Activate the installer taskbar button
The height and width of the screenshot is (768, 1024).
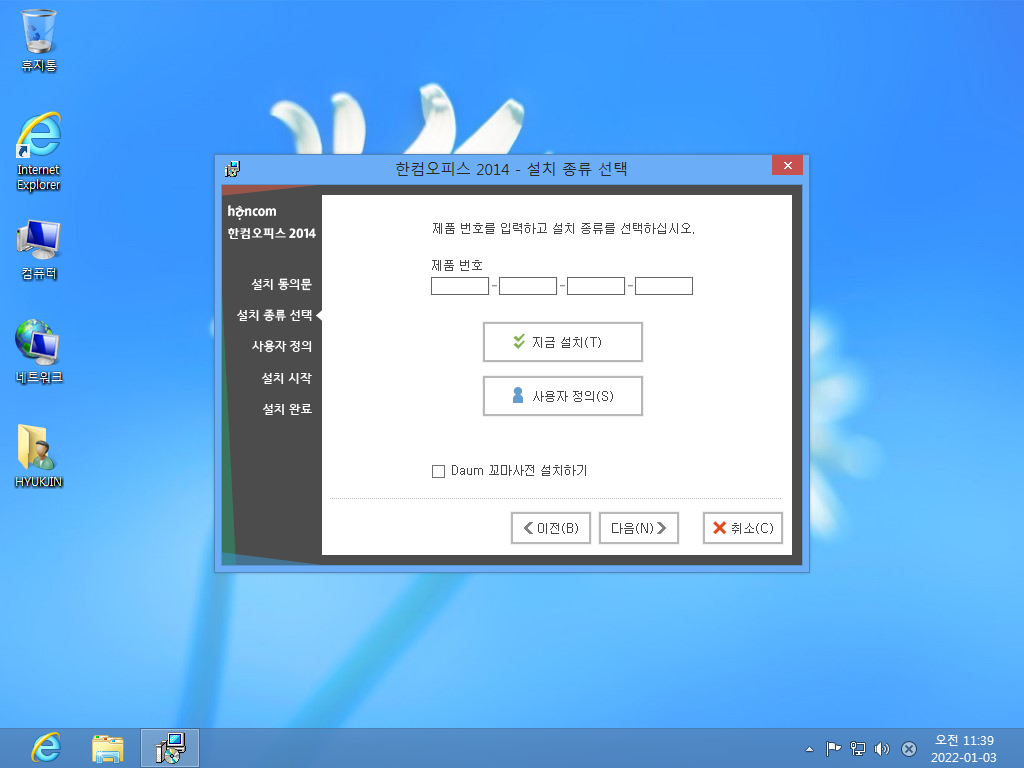point(170,748)
